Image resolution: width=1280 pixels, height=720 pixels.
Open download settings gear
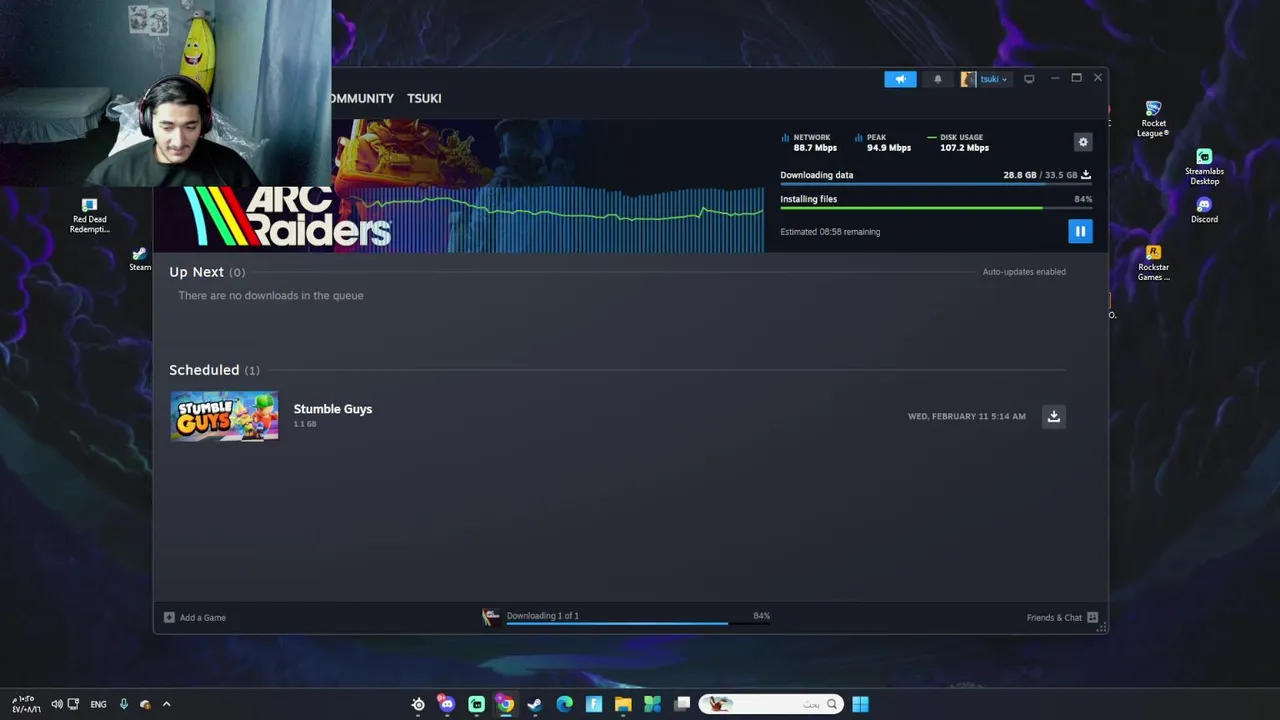[1083, 142]
